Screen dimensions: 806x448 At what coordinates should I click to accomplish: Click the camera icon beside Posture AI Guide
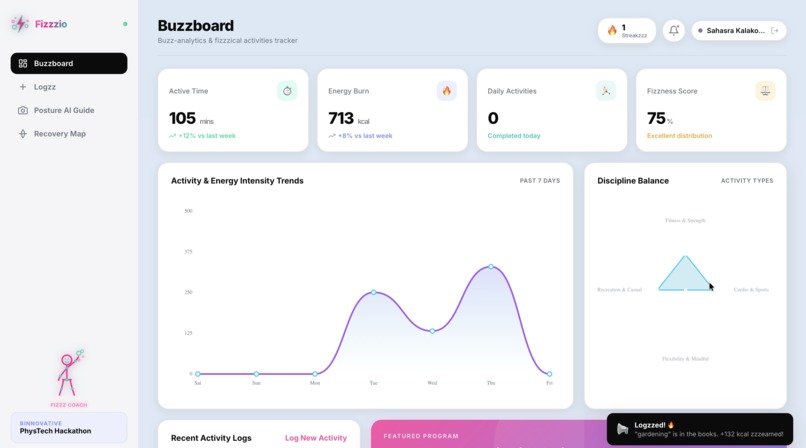[23, 110]
